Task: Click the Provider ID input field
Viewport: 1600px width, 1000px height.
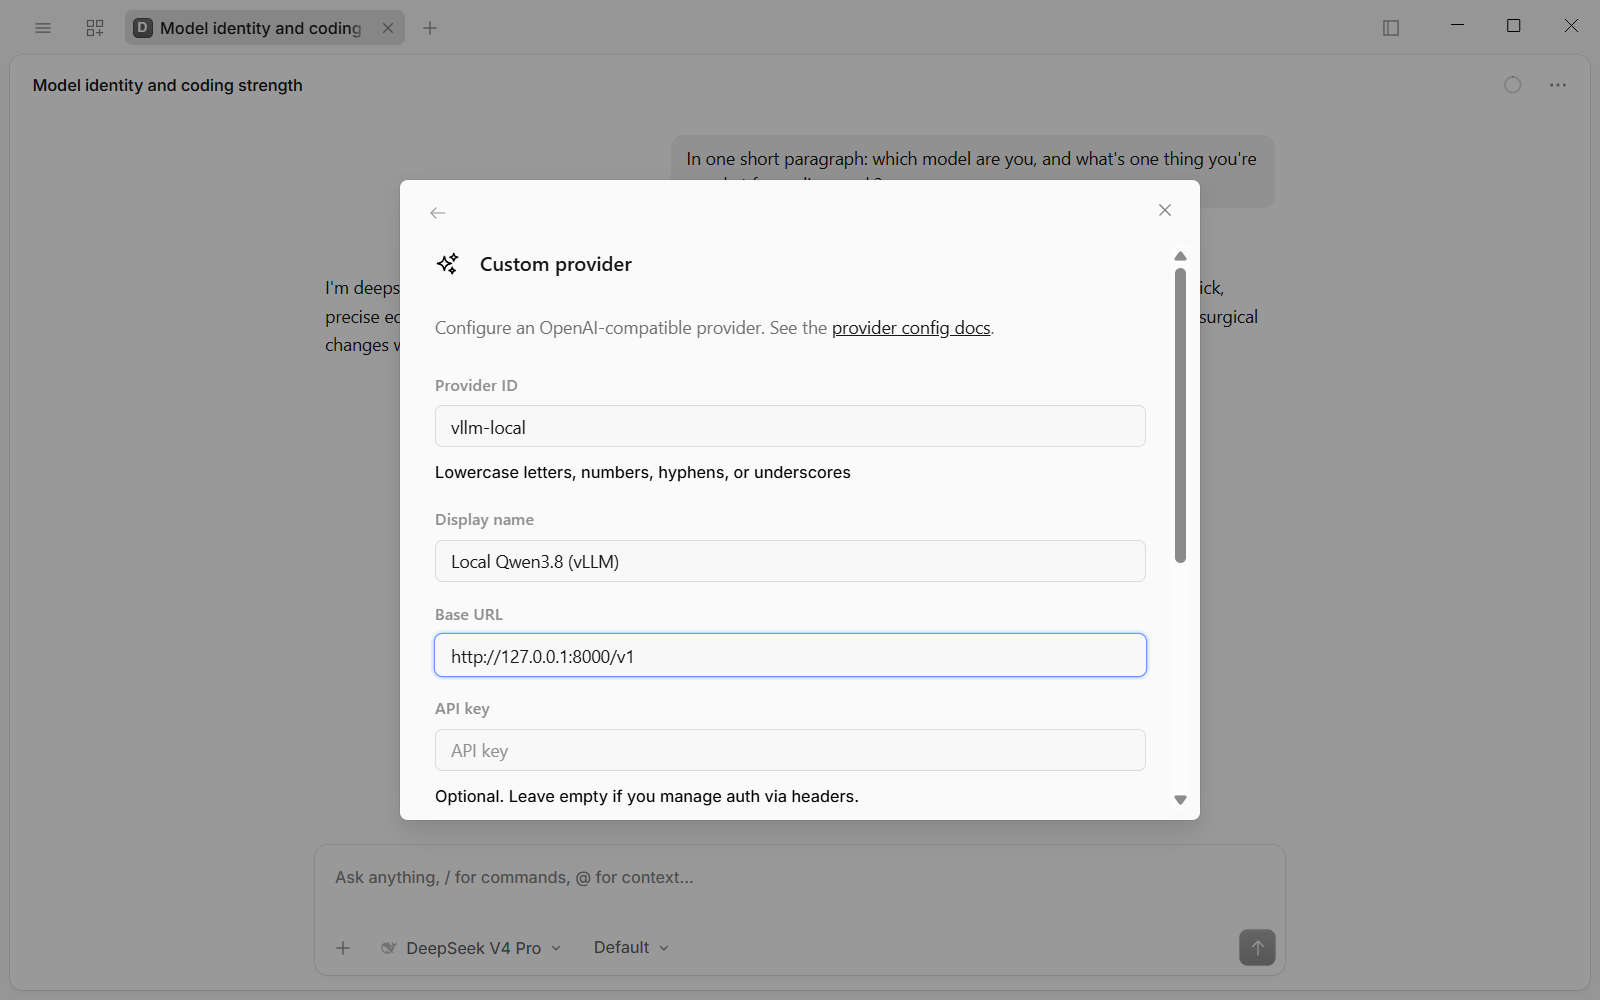Action: pyautogui.click(x=790, y=427)
